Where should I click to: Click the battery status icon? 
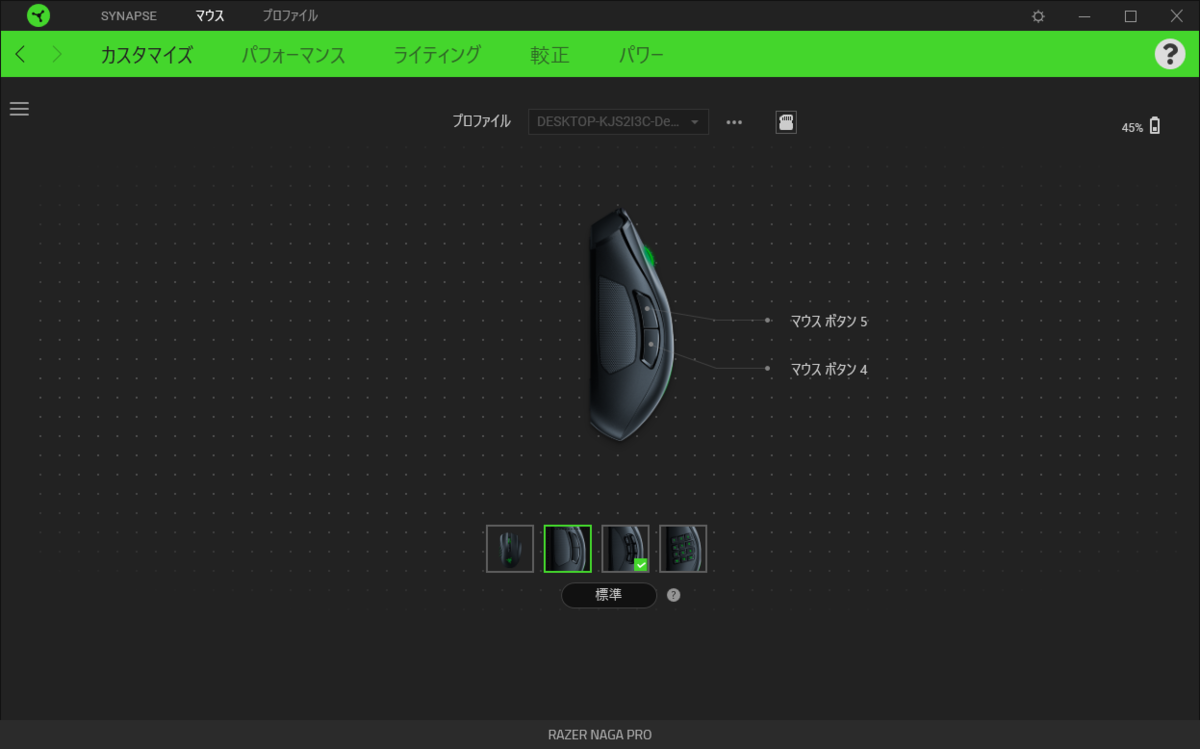coord(1155,126)
